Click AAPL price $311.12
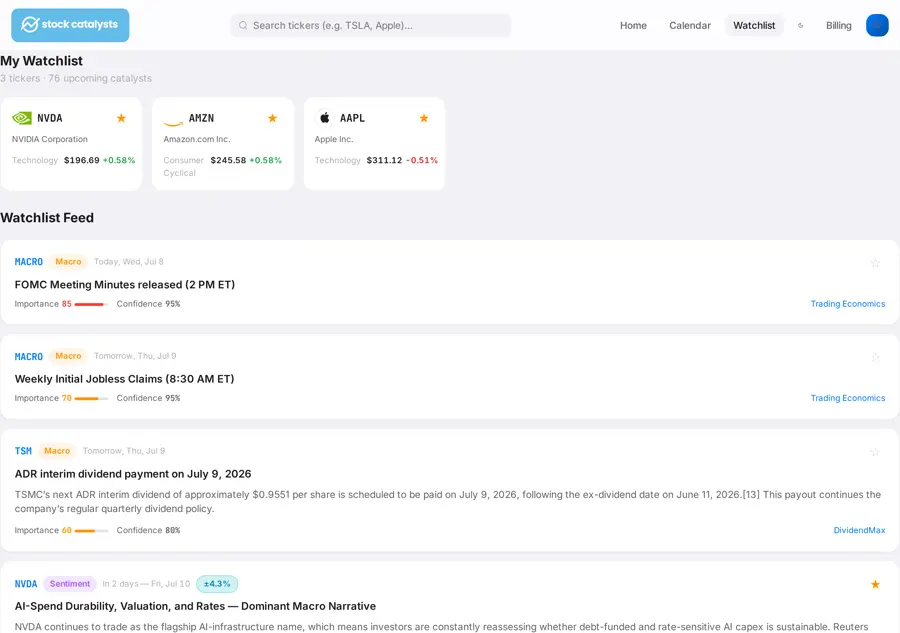 point(384,160)
